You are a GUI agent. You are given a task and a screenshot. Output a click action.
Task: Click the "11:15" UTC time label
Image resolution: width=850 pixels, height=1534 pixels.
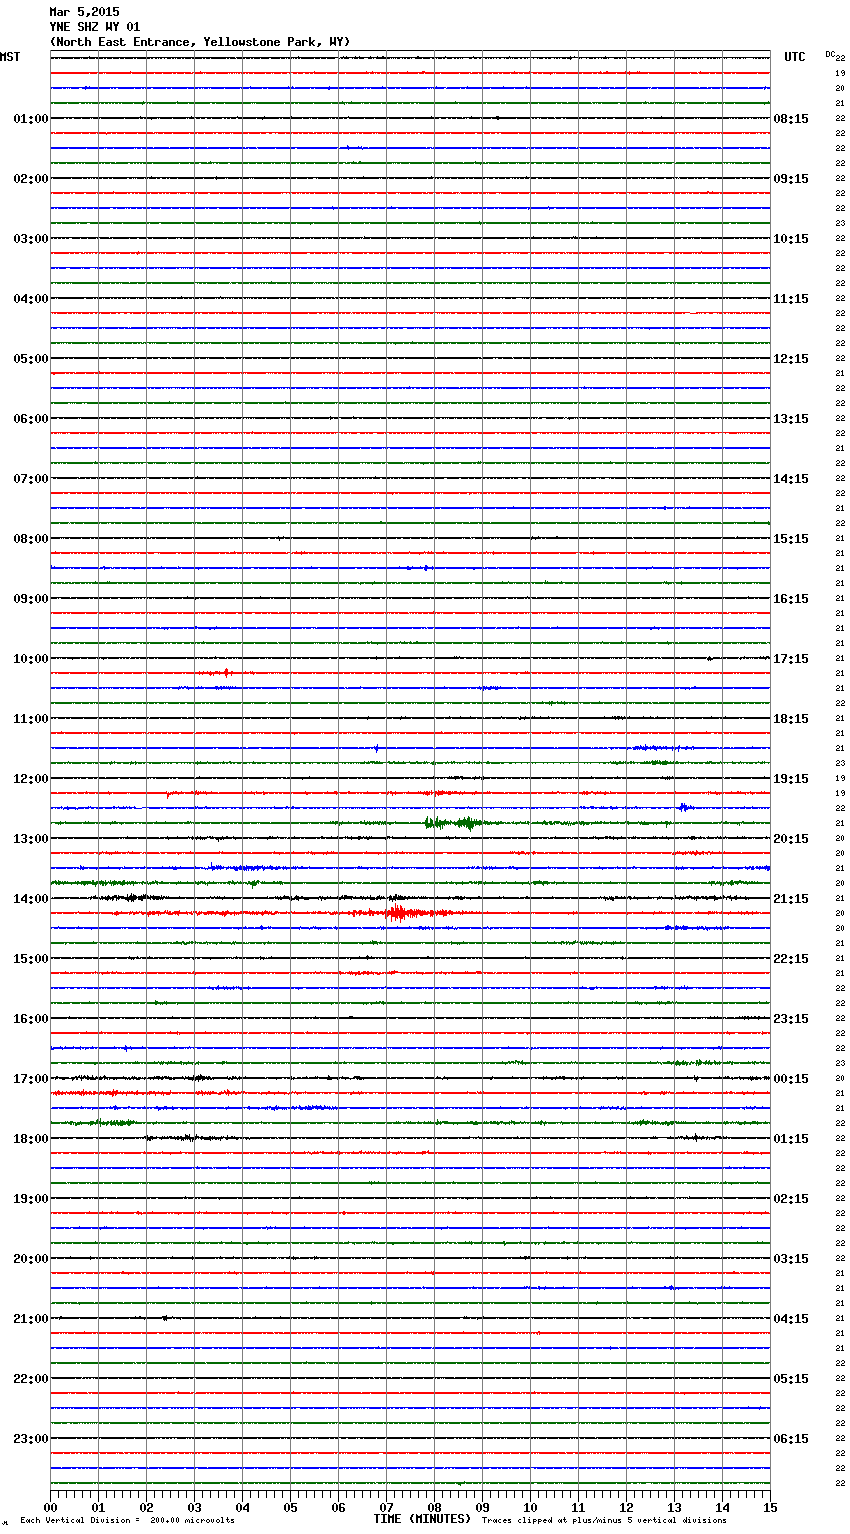791,299
